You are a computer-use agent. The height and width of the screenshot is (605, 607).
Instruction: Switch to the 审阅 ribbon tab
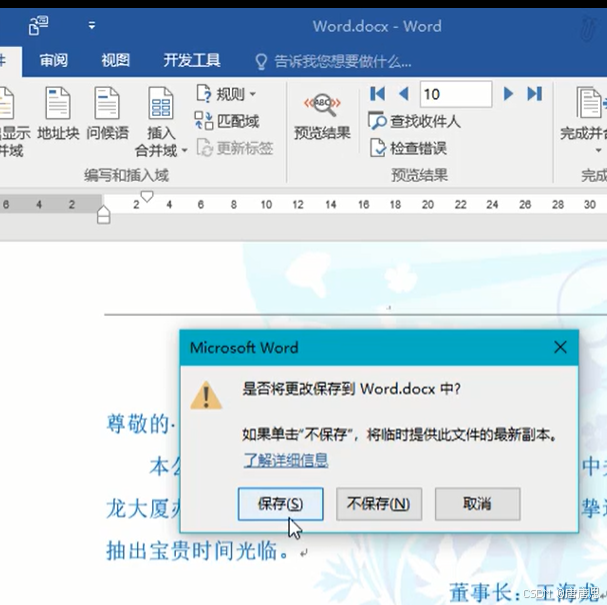click(53, 61)
